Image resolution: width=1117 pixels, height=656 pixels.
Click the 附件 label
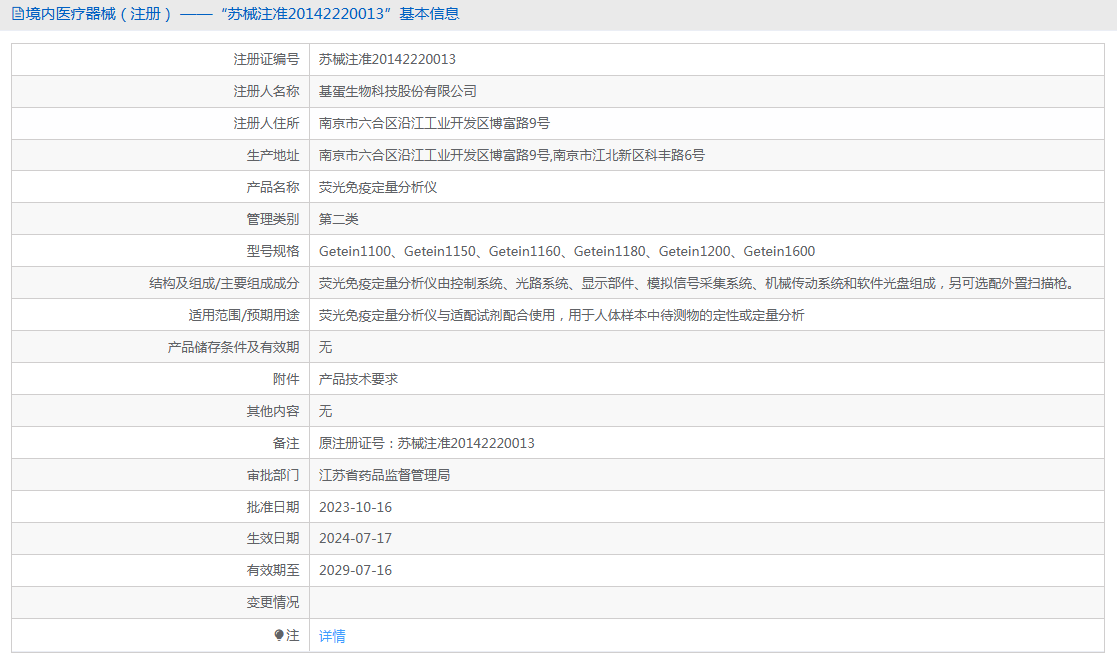[x=286, y=380]
